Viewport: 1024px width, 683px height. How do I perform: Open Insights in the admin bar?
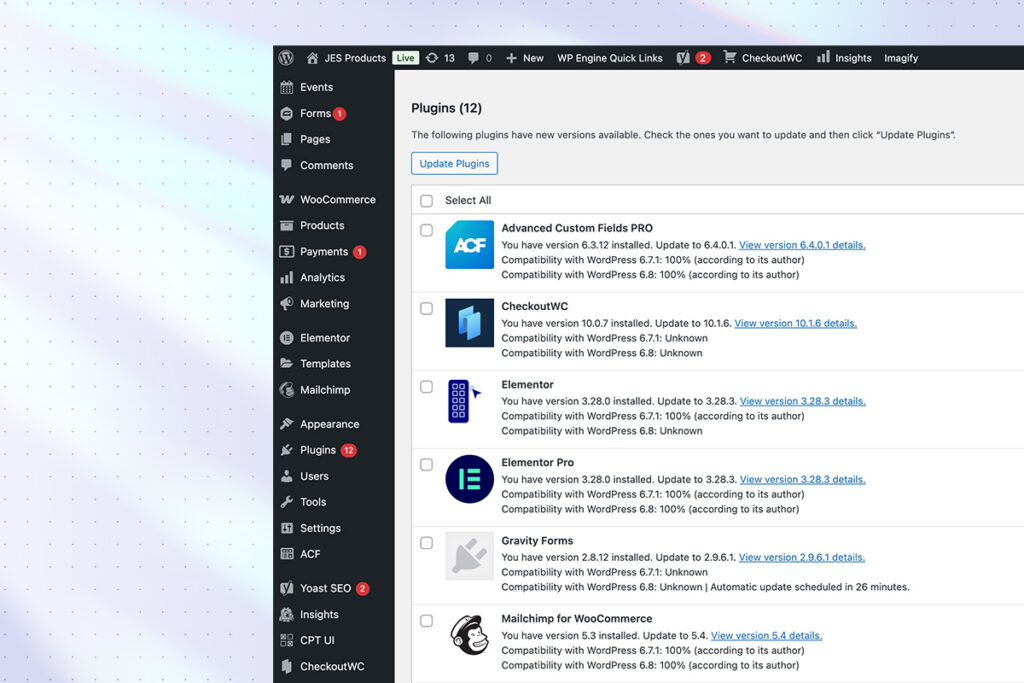tap(843, 58)
